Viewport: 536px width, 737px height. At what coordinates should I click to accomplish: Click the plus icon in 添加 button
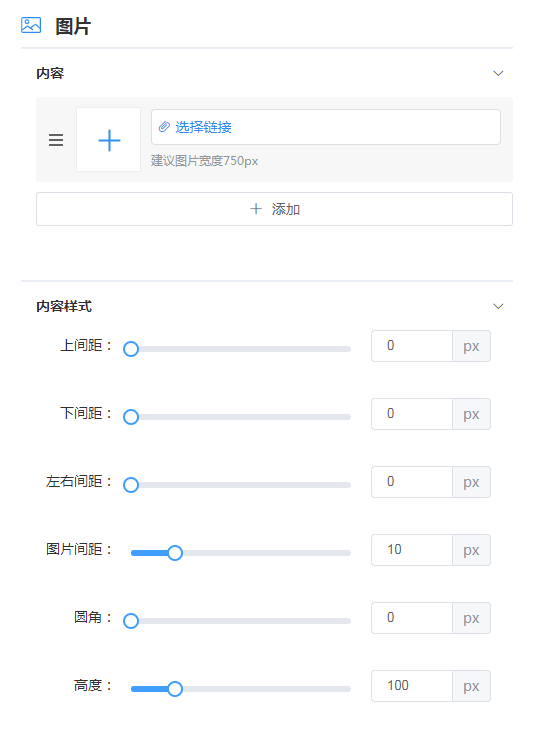click(x=256, y=209)
